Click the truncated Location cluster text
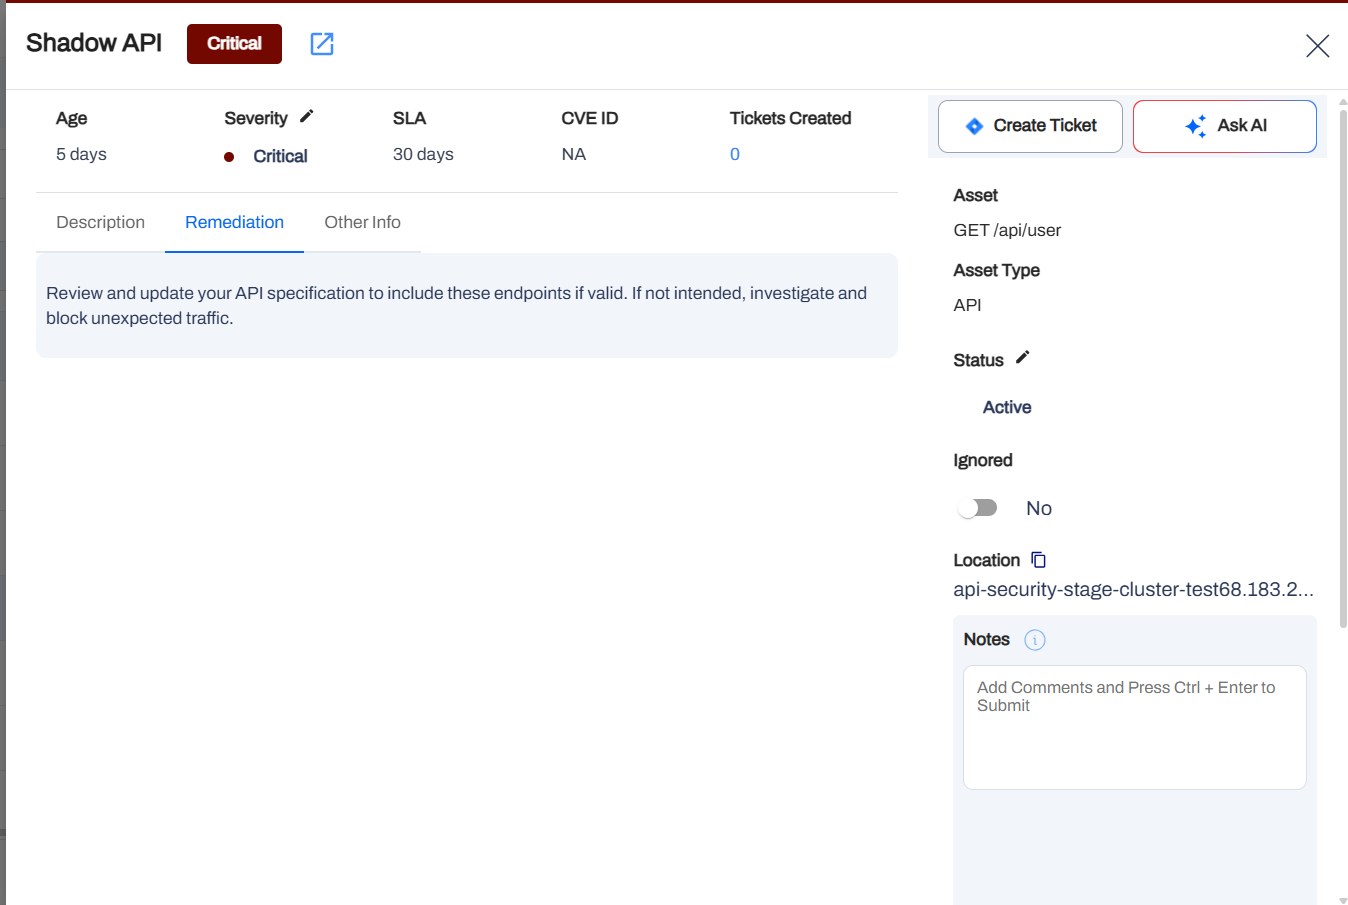The height and width of the screenshot is (905, 1348). [x=1133, y=589]
